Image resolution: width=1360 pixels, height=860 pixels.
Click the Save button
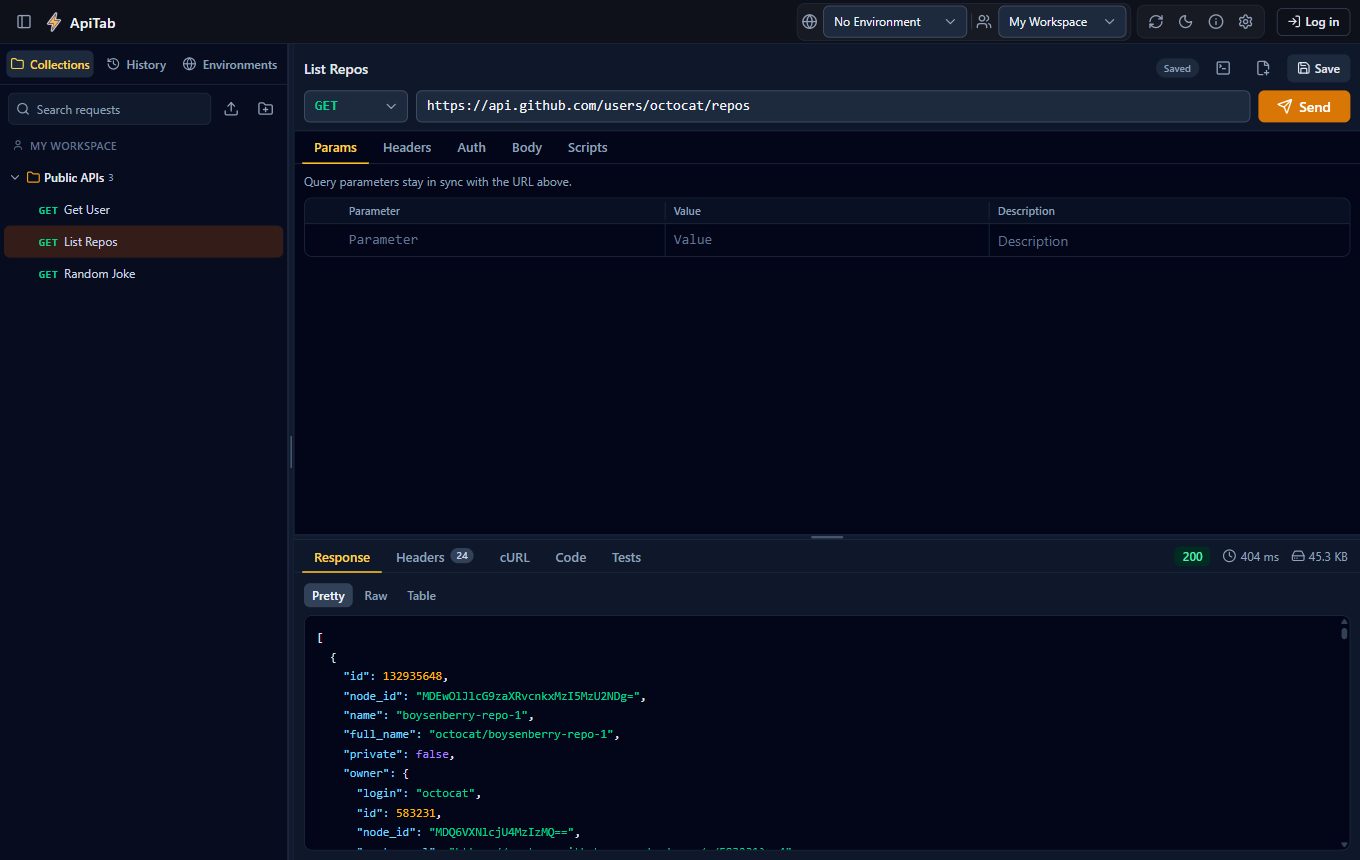(1318, 68)
